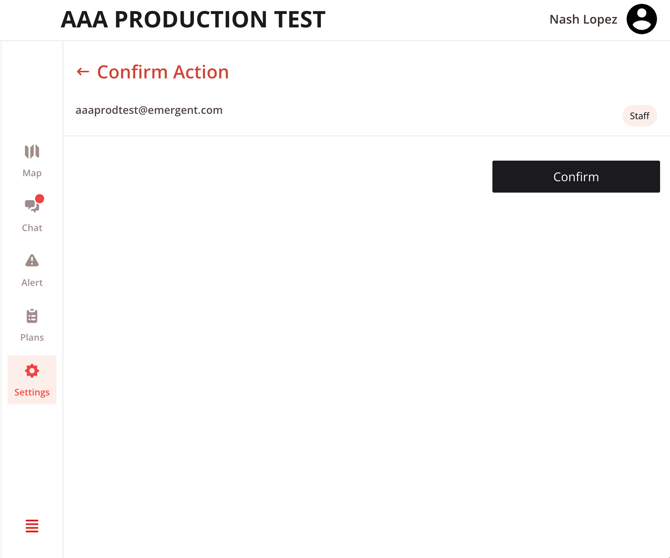Screen dimensions: 670x558
Task: Open the Plans clipboard icon
Action: tap(32, 316)
